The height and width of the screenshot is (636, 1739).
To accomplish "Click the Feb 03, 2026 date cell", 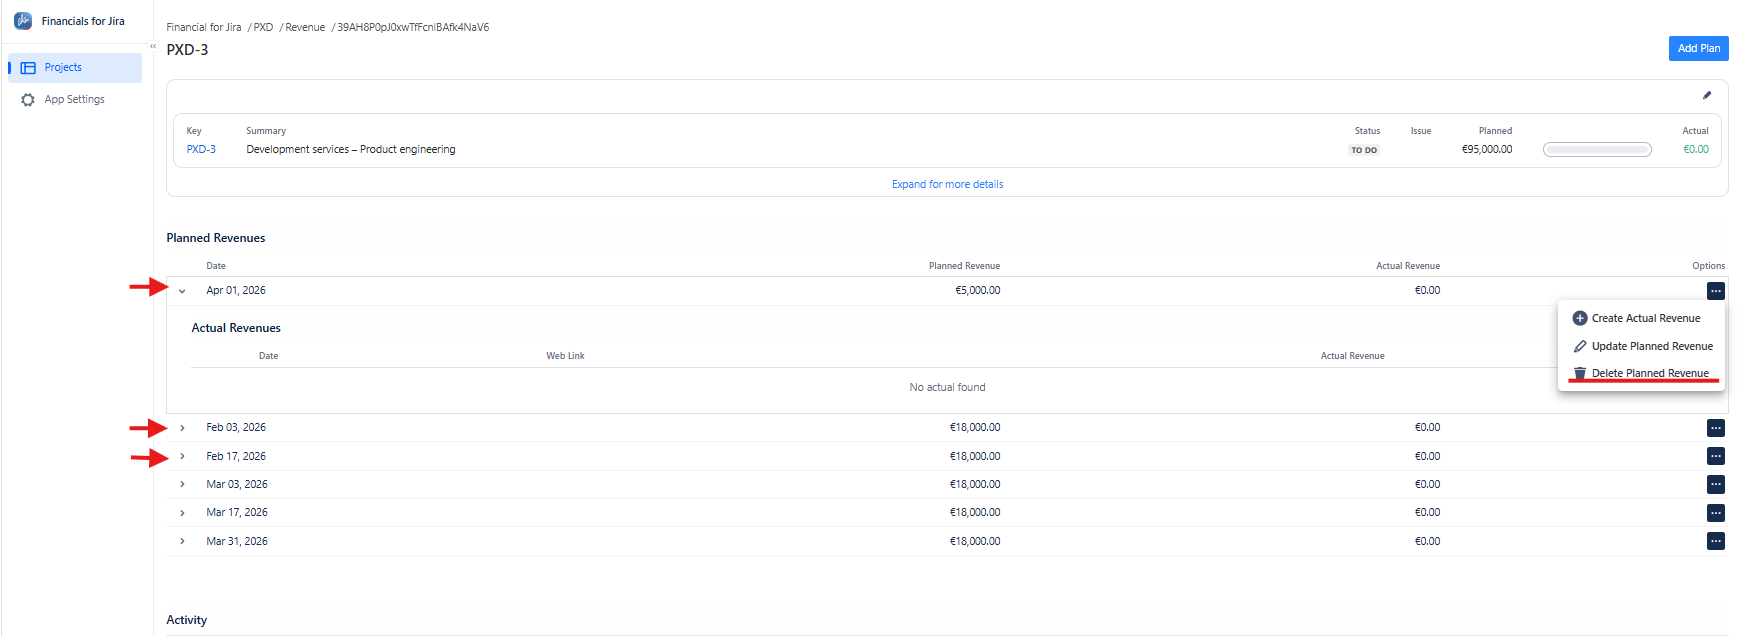I will click(236, 428).
